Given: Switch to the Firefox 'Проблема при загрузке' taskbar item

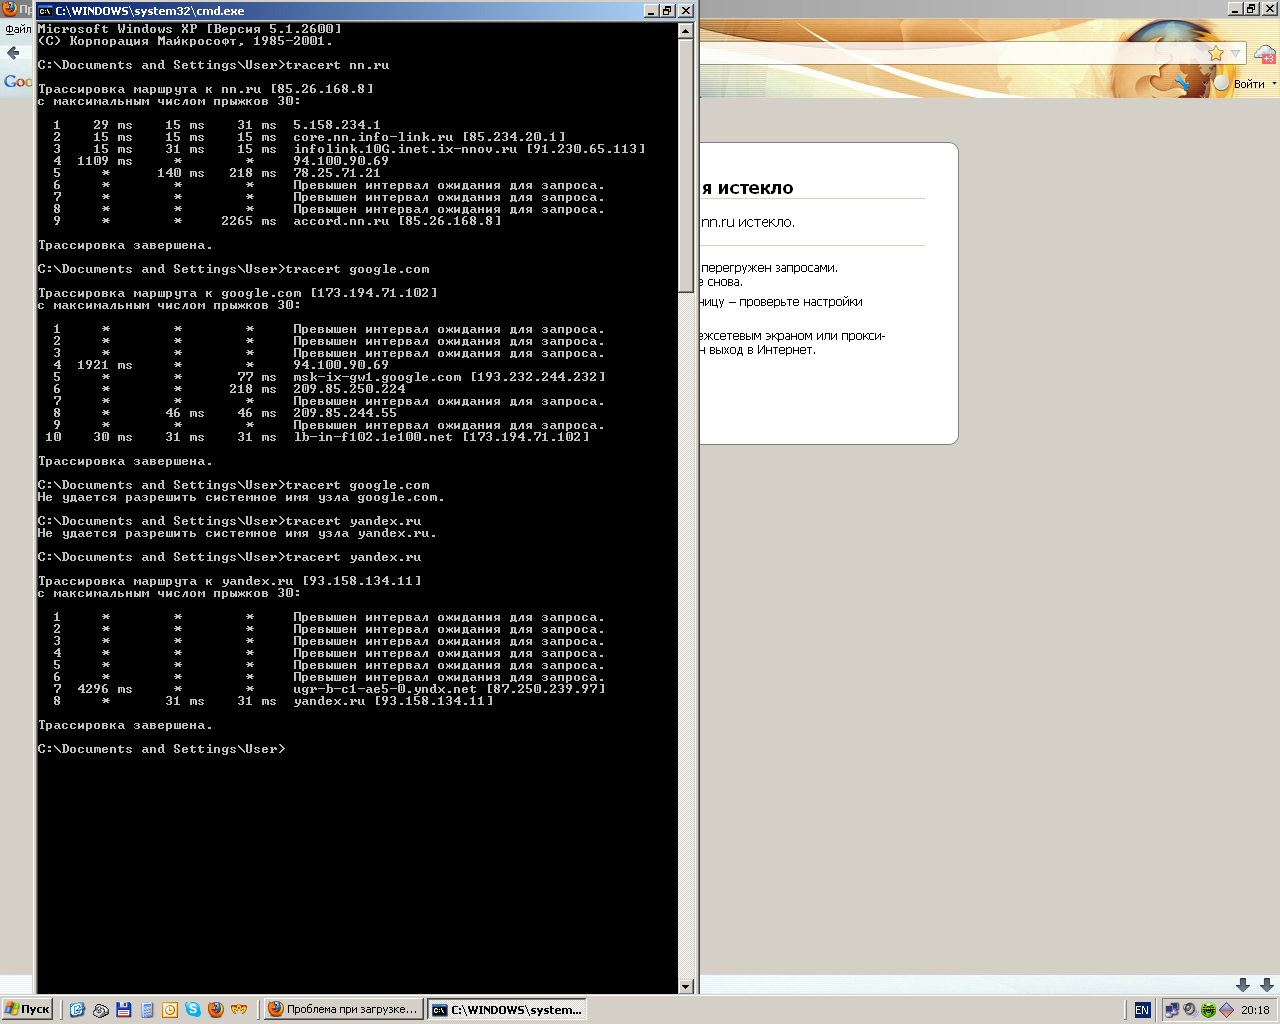Looking at the screenshot, I should coord(342,1010).
